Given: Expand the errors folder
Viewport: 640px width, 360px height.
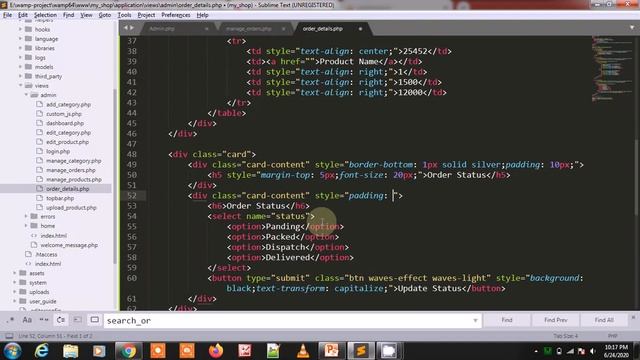Looking at the screenshot, I should tap(27, 216).
